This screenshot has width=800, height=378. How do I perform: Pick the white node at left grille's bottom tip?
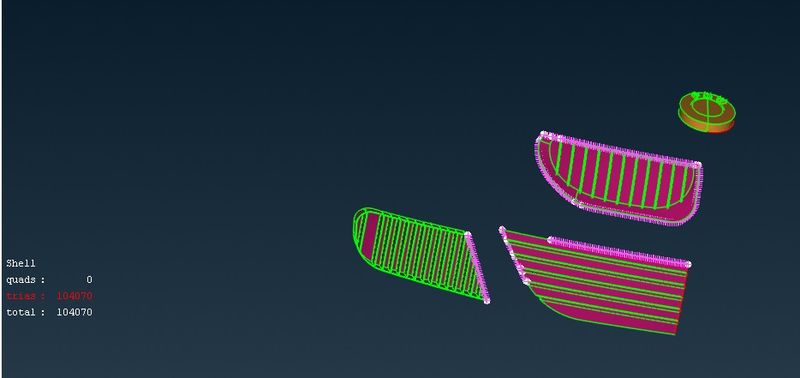487,301
